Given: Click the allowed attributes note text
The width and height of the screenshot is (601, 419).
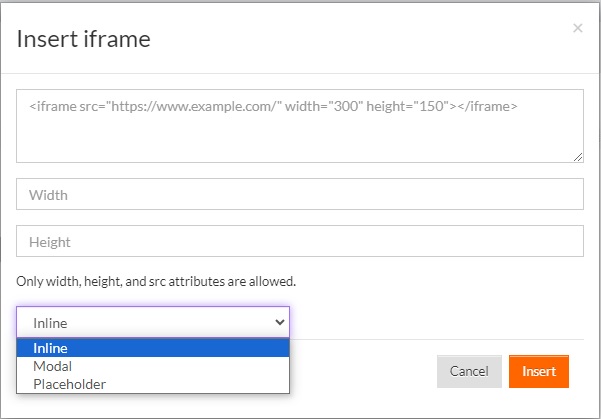Looking at the screenshot, I should click(x=156, y=281).
